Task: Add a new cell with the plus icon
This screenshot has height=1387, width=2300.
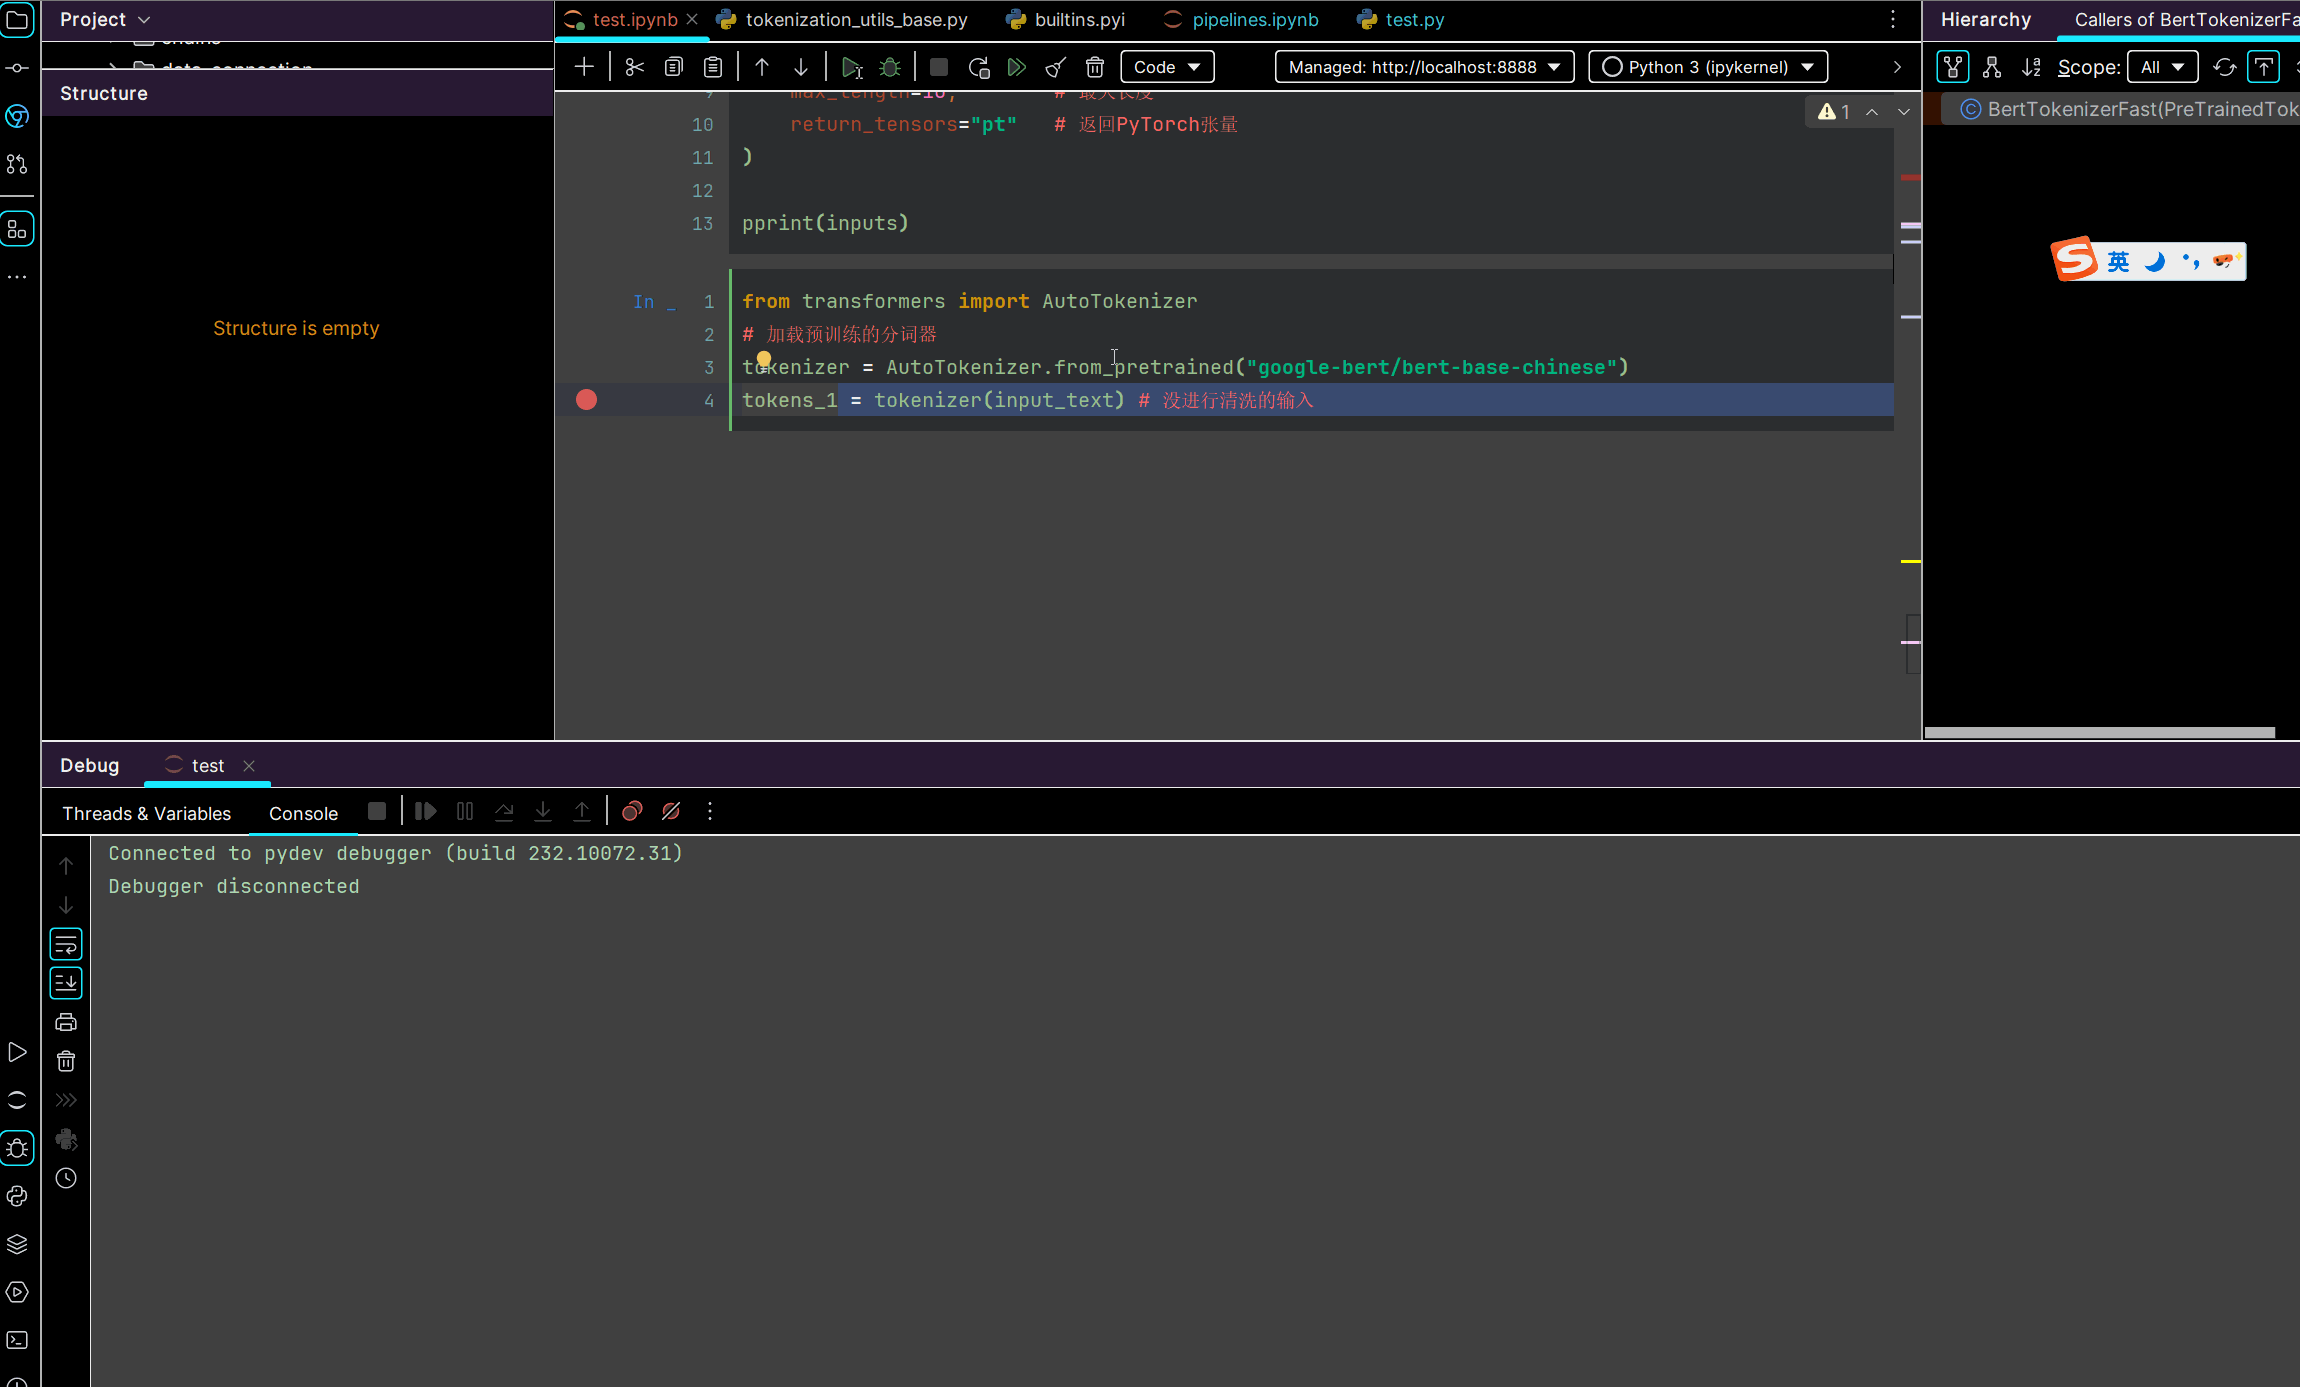Action: [584, 67]
